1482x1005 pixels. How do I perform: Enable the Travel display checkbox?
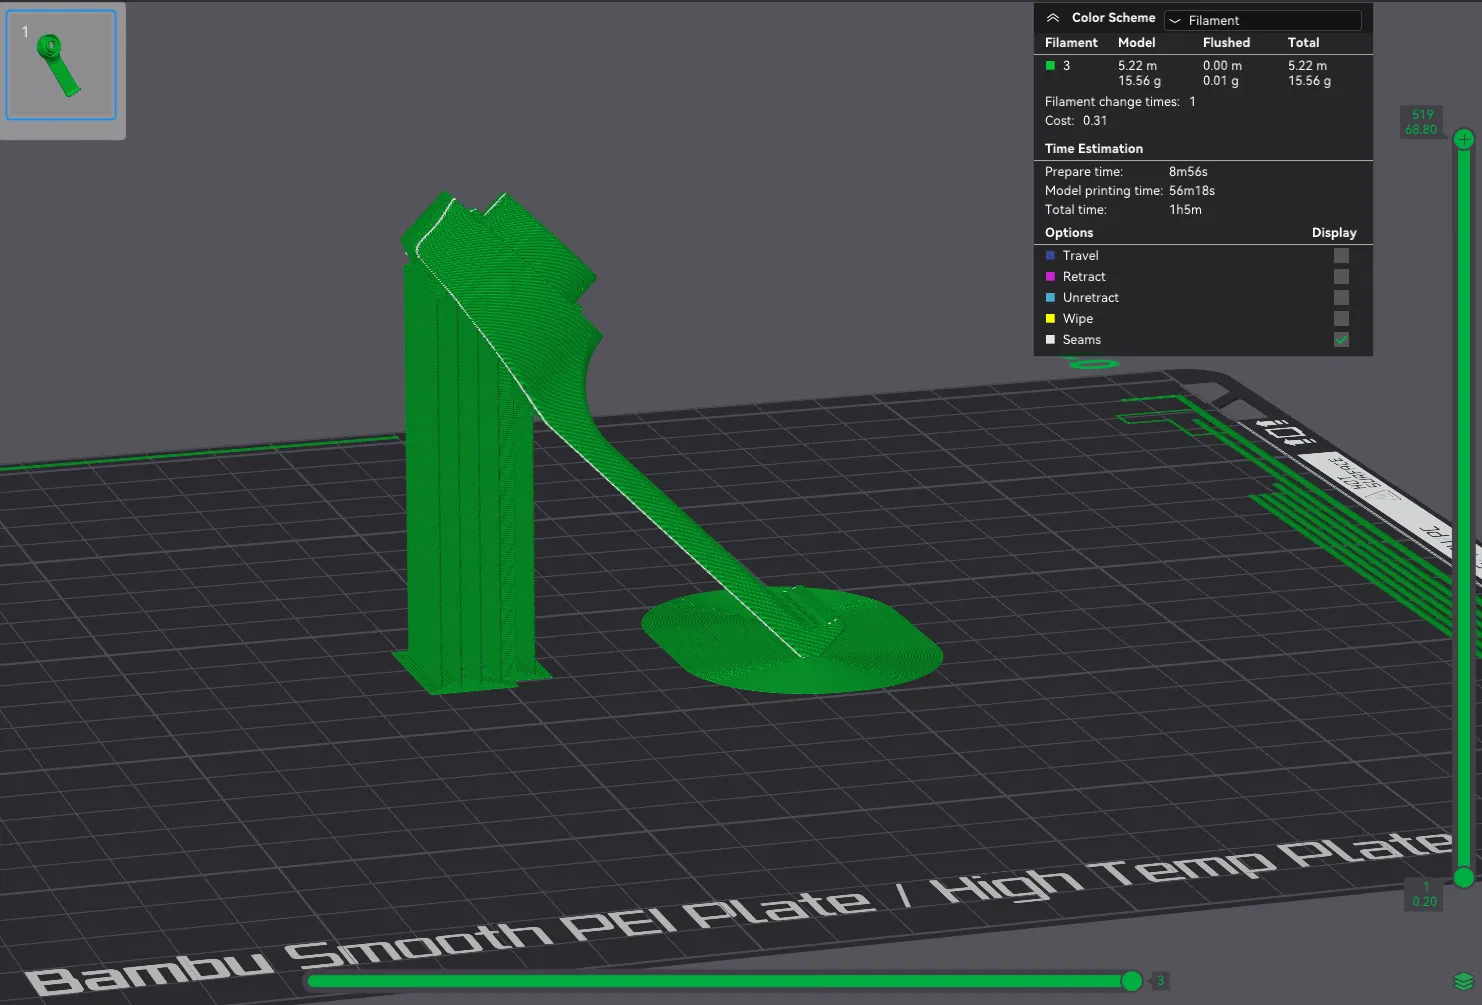pyautogui.click(x=1341, y=256)
